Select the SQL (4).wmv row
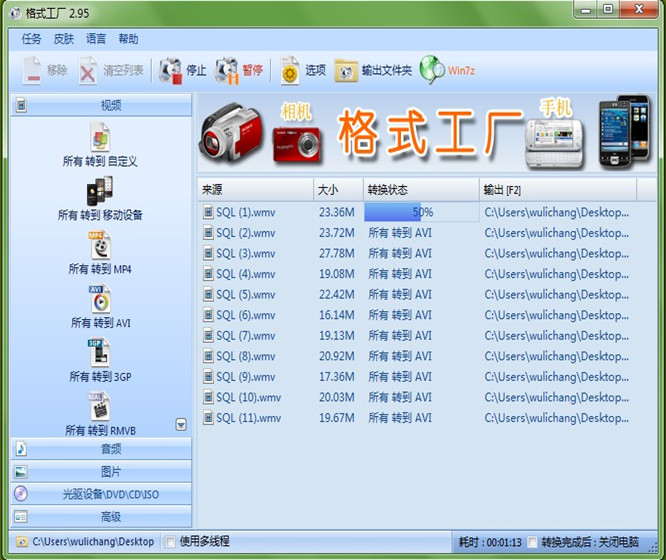This screenshot has height=560, width=666. [426, 274]
